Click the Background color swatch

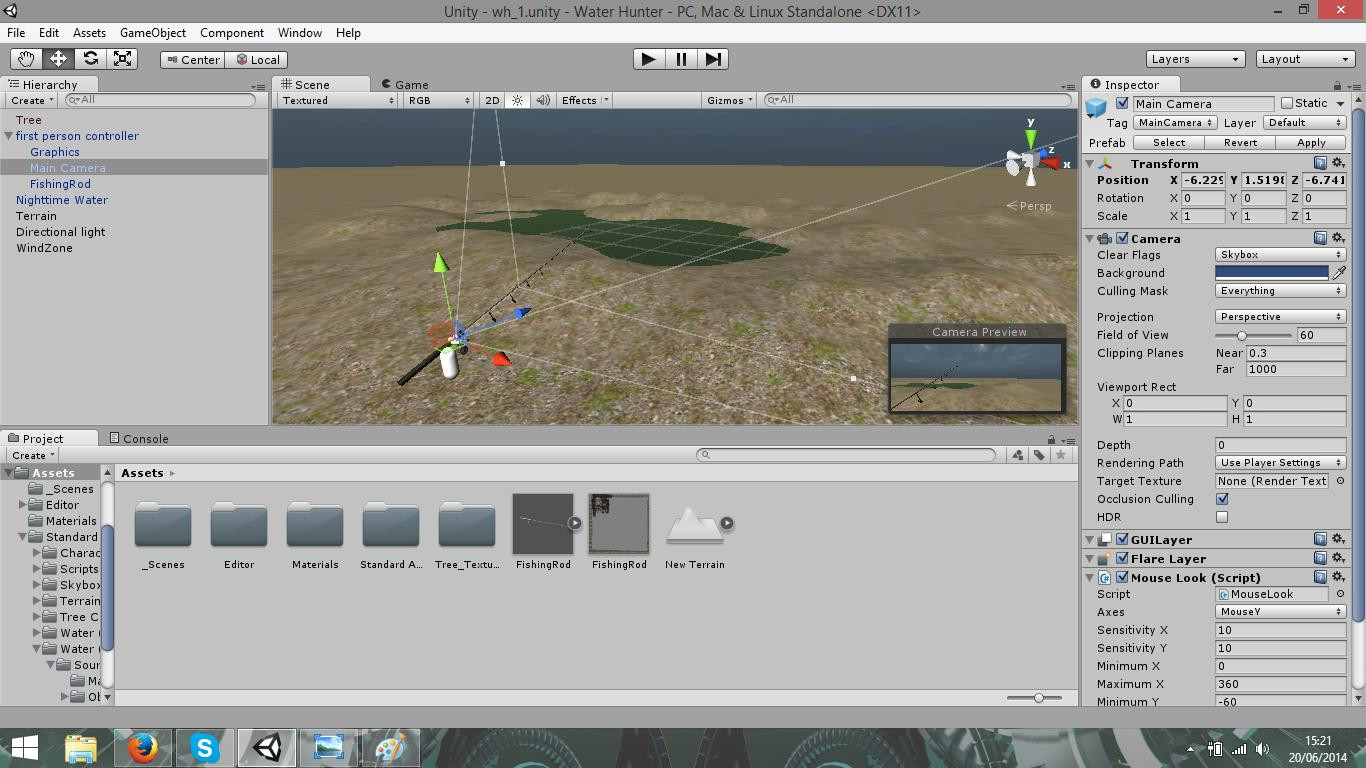(1272, 273)
